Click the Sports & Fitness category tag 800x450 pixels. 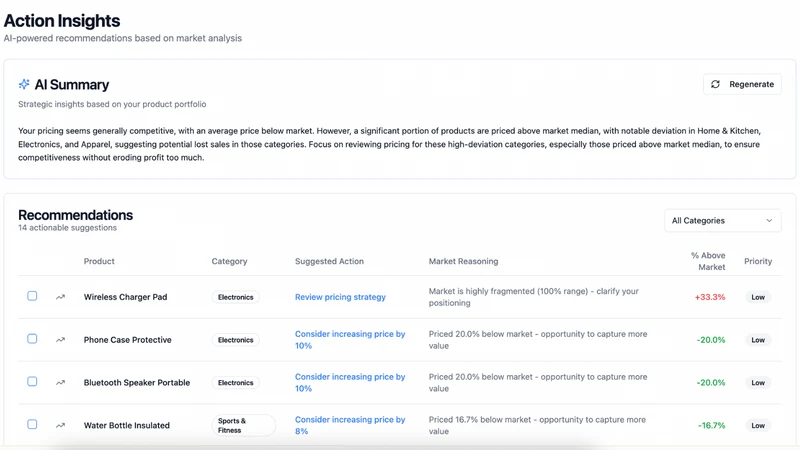point(243,426)
